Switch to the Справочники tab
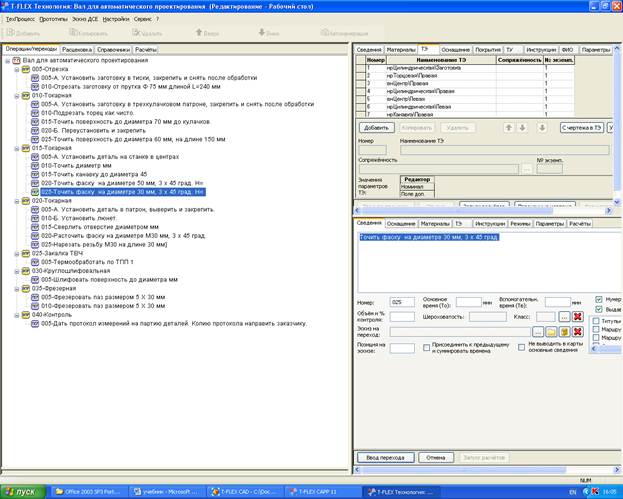 pos(114,50)
